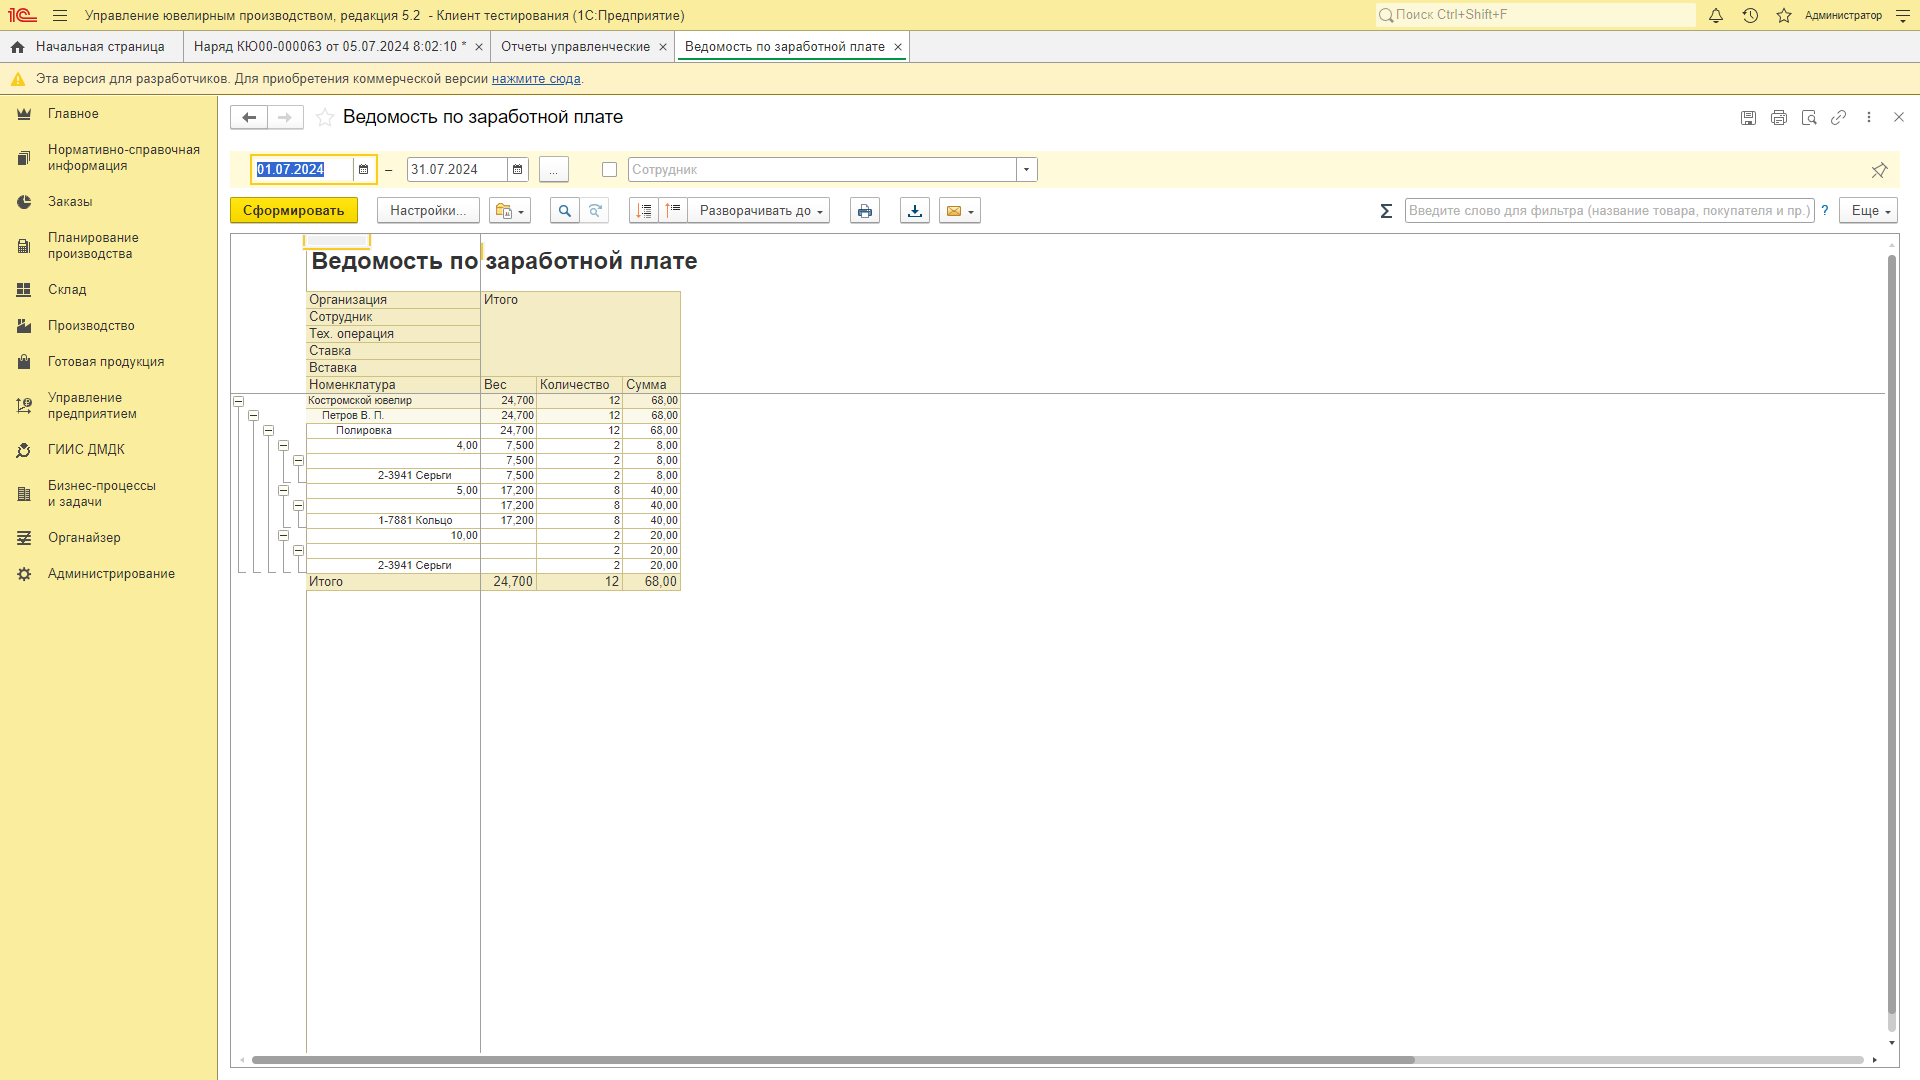Toggle the Сотрудник filter checkbox
1920x1080 pixels.
pos(609,170)
